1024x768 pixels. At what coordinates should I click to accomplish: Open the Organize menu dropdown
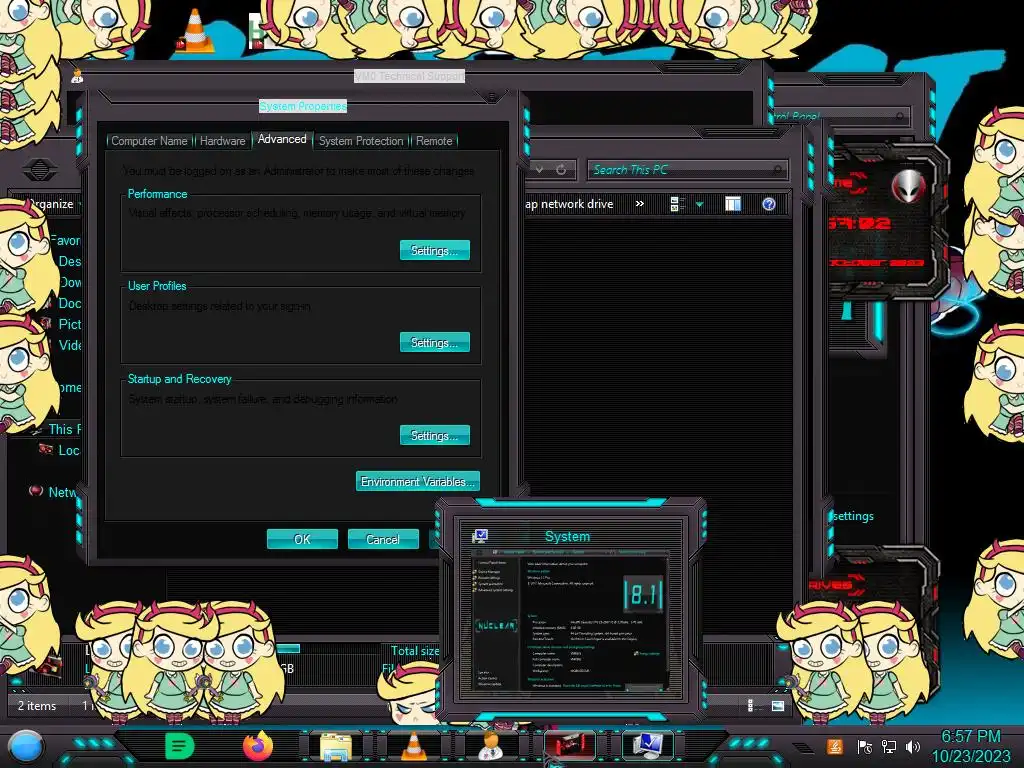click(54, 204)
